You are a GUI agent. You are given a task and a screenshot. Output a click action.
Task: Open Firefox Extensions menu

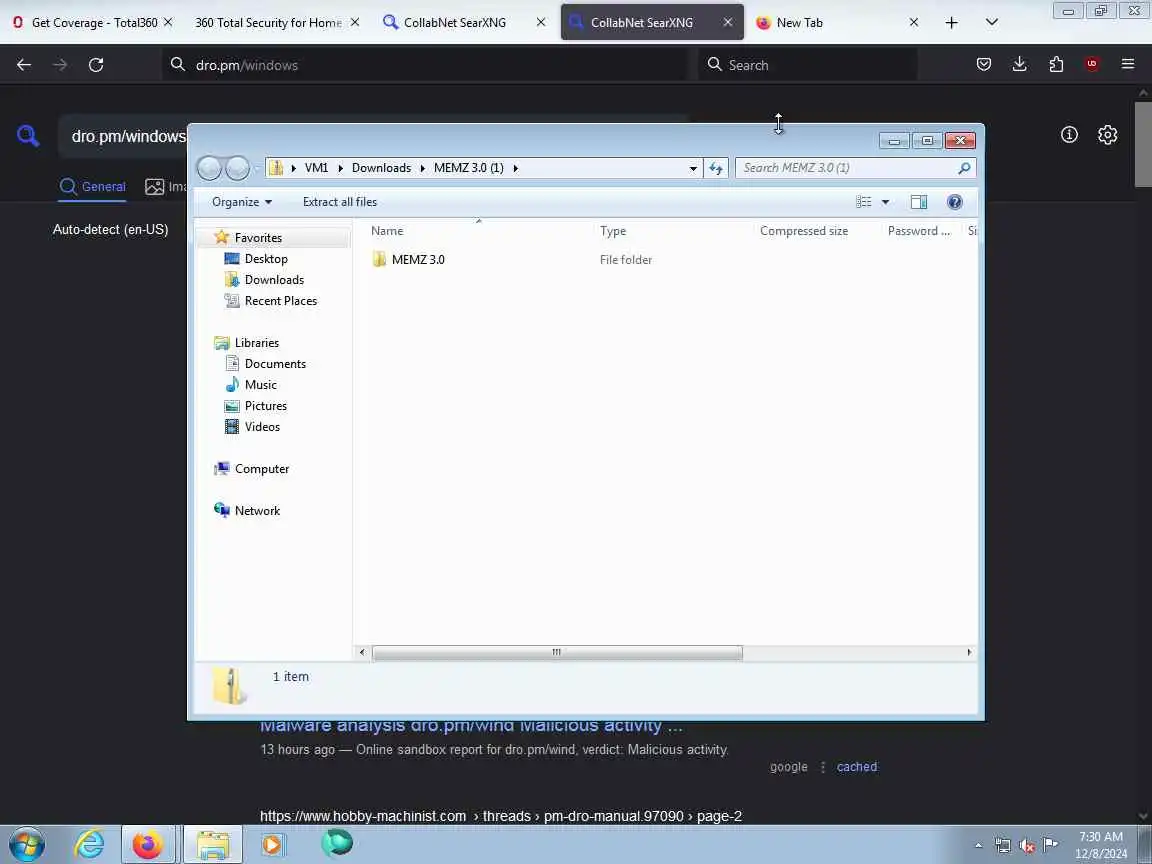[1056, 65]
